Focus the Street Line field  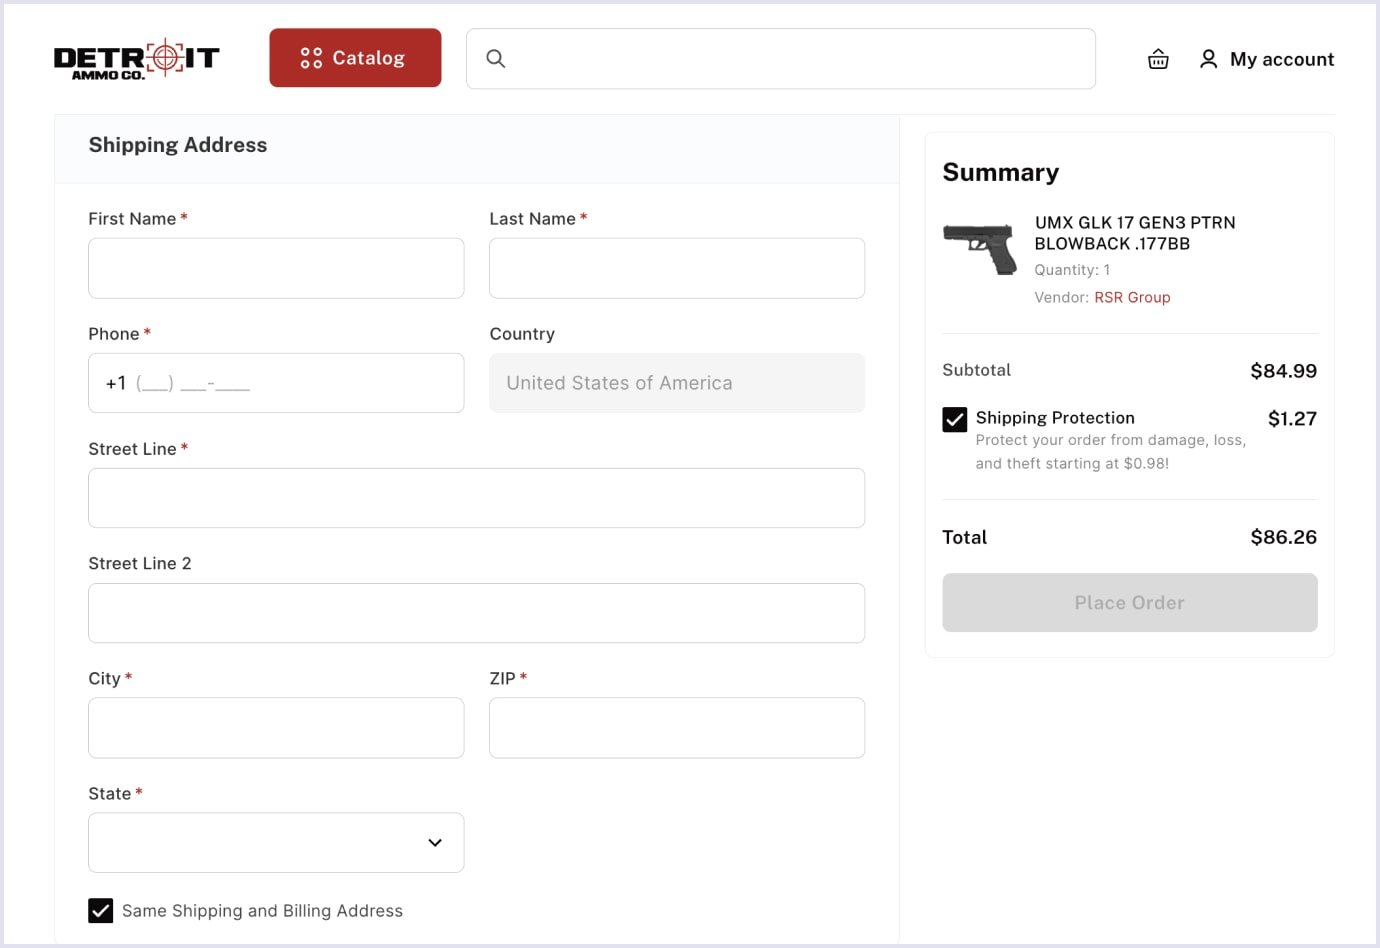476,498
